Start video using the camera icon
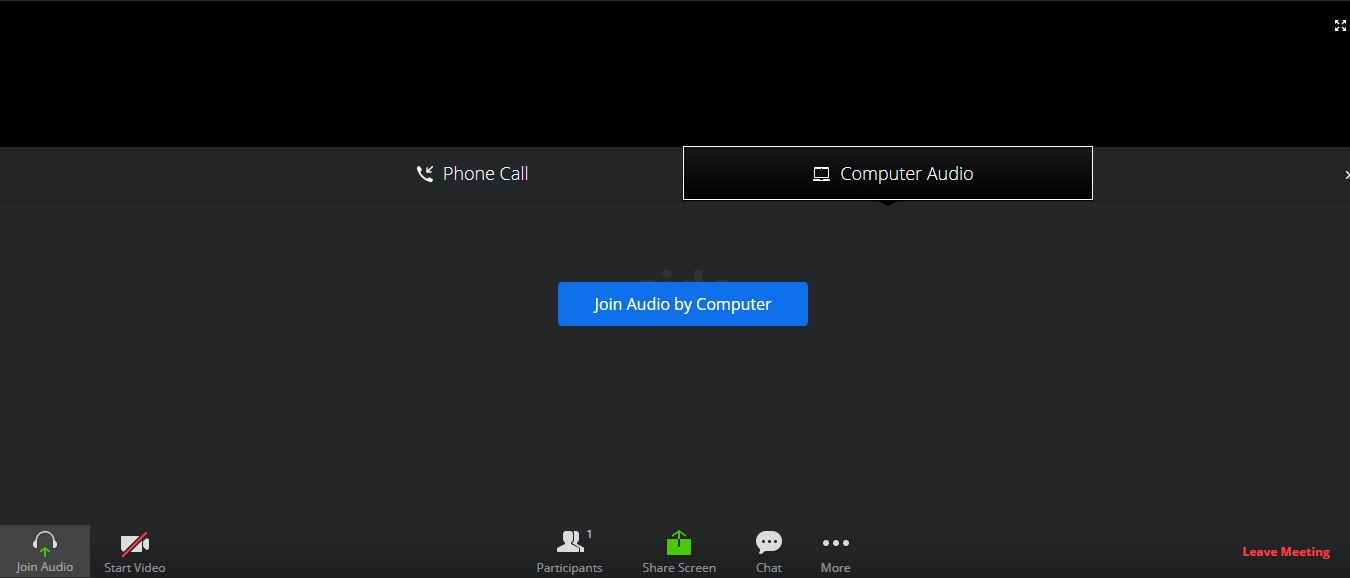The height and width of the screenshot is (578, 1350). [135, 544]
